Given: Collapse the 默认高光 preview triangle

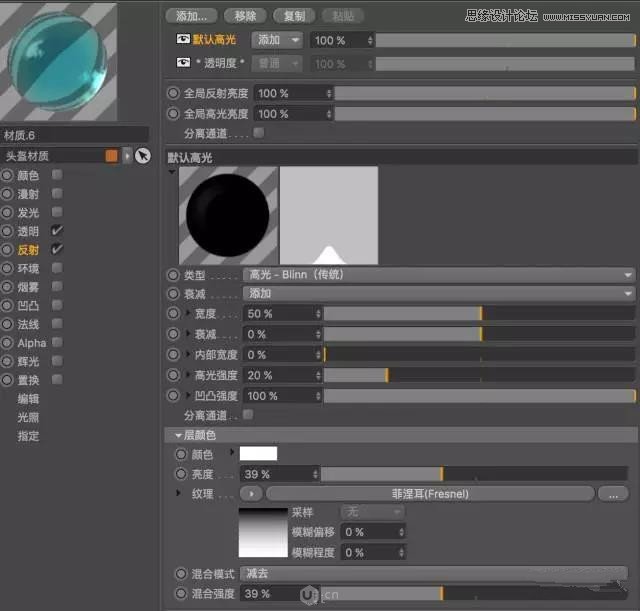Looking at the screenshot, I should tap(172, 172).
